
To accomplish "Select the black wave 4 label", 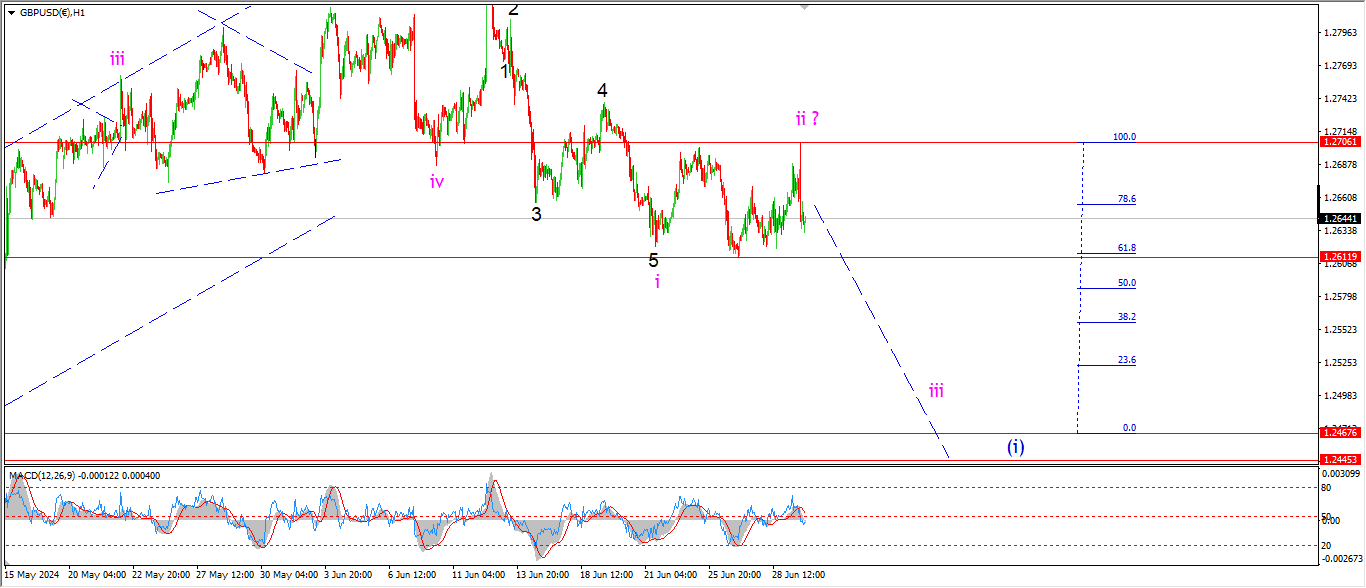I will tap(602, 91).
